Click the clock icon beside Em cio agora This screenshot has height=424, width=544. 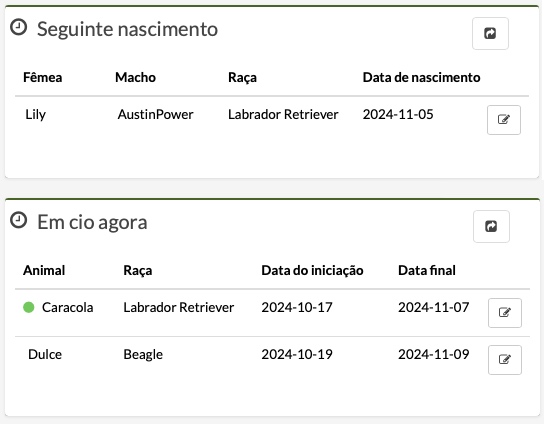click(x=18, y=220)
